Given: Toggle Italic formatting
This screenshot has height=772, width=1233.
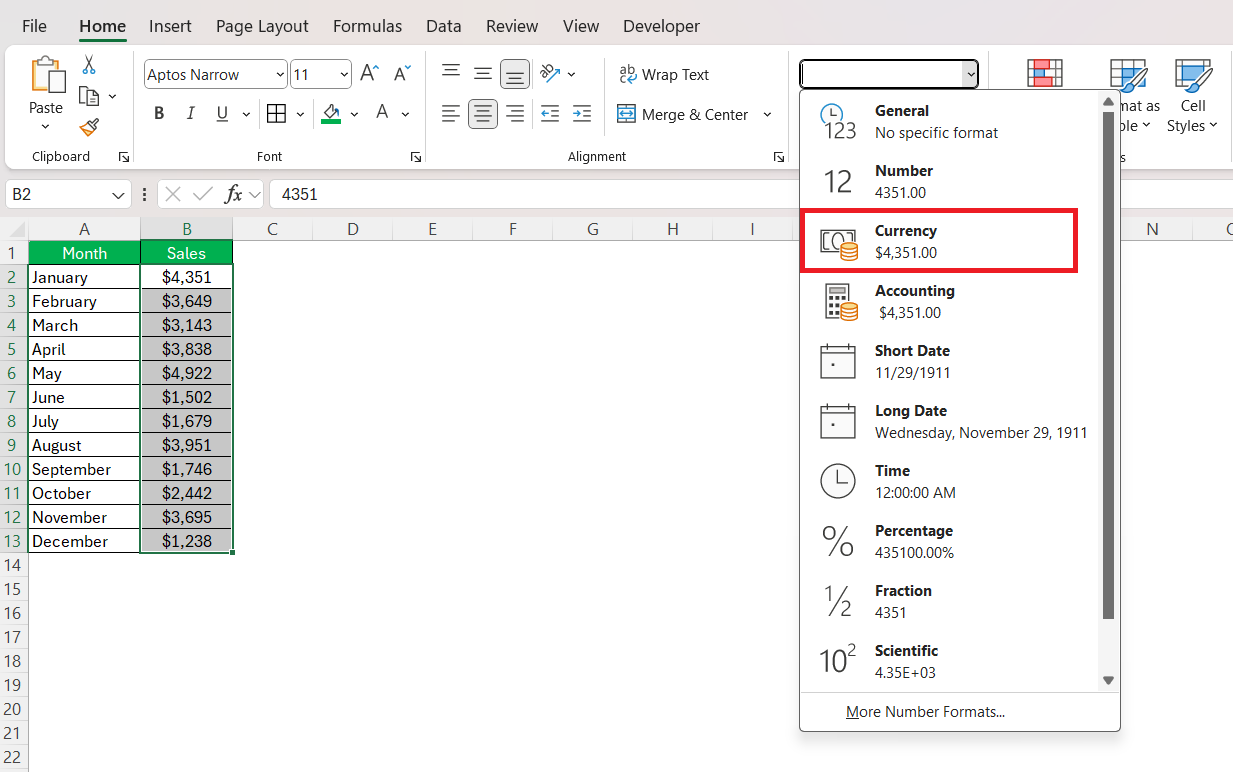Looking at the screenshot, I should (190, 114).
